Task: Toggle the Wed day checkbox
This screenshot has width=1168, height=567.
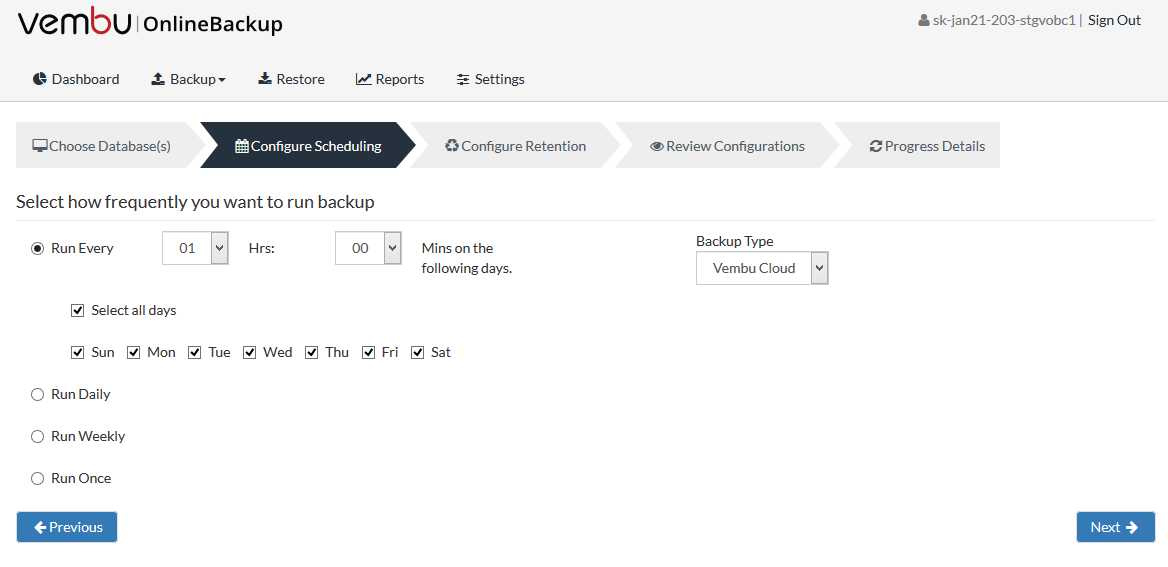Action: (250, 352)
